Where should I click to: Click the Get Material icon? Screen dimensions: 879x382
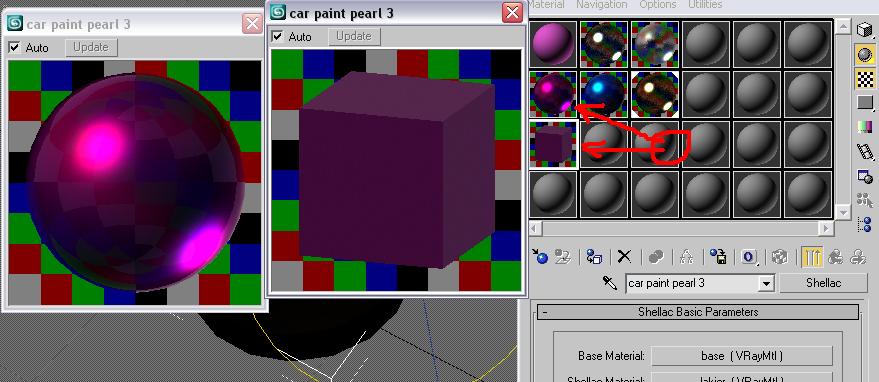click(x=540, y=257)
